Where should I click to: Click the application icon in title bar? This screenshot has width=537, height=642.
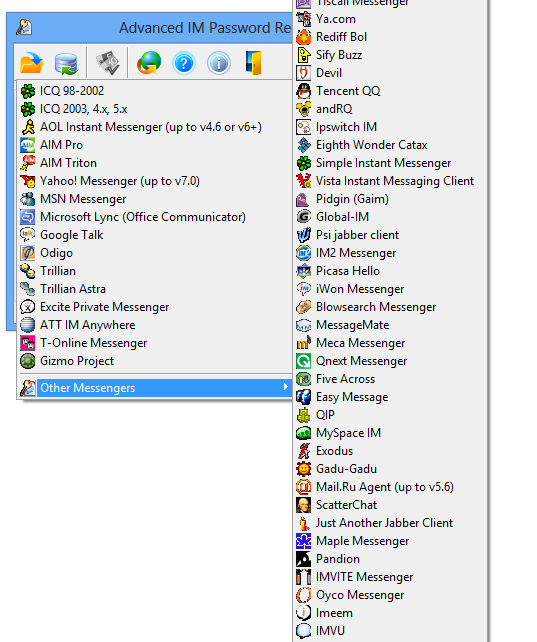click(x=24, y=27)
